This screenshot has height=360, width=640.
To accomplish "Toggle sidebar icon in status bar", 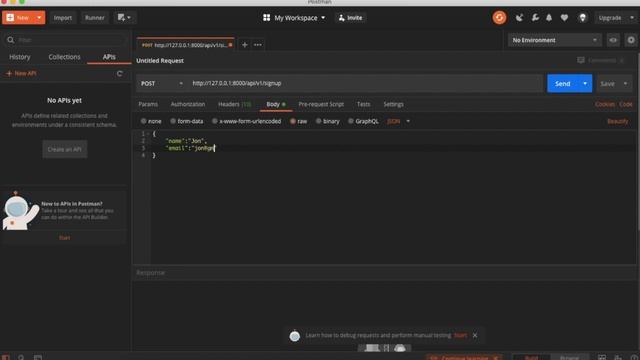I will [x=6, y=357].
